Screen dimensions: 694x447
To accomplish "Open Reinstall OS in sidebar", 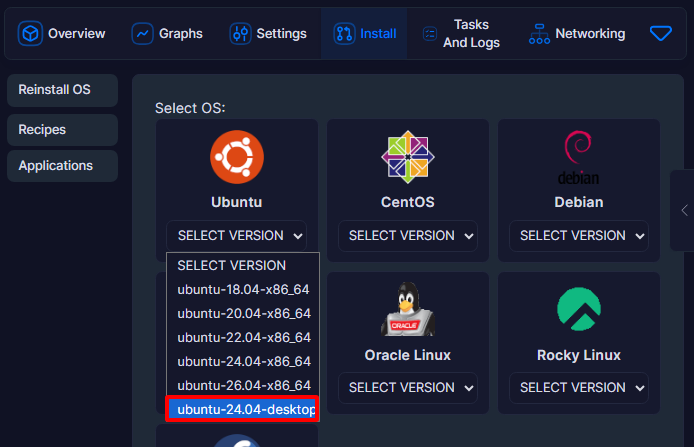I will pos(62,90).
